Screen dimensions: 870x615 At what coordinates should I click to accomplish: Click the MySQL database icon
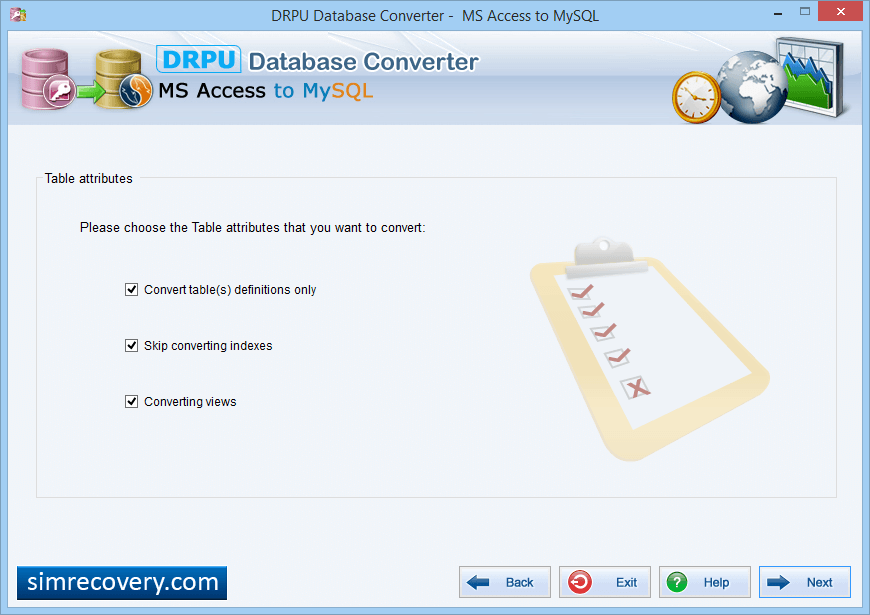coord(123,79)
